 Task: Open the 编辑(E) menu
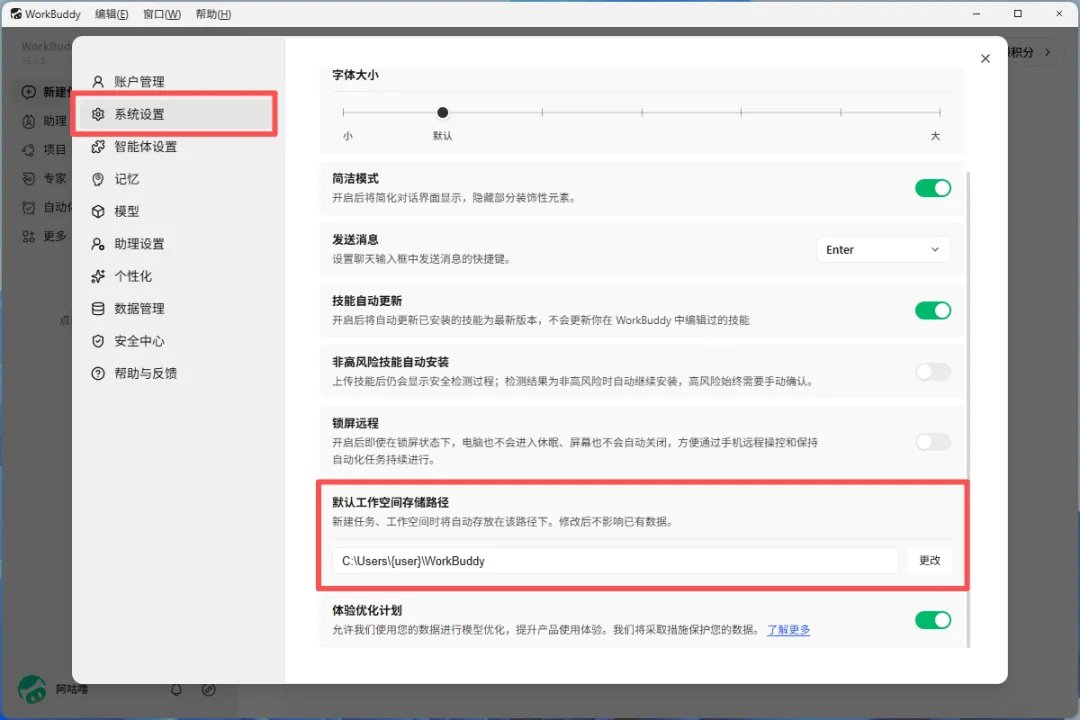(112, 14)
